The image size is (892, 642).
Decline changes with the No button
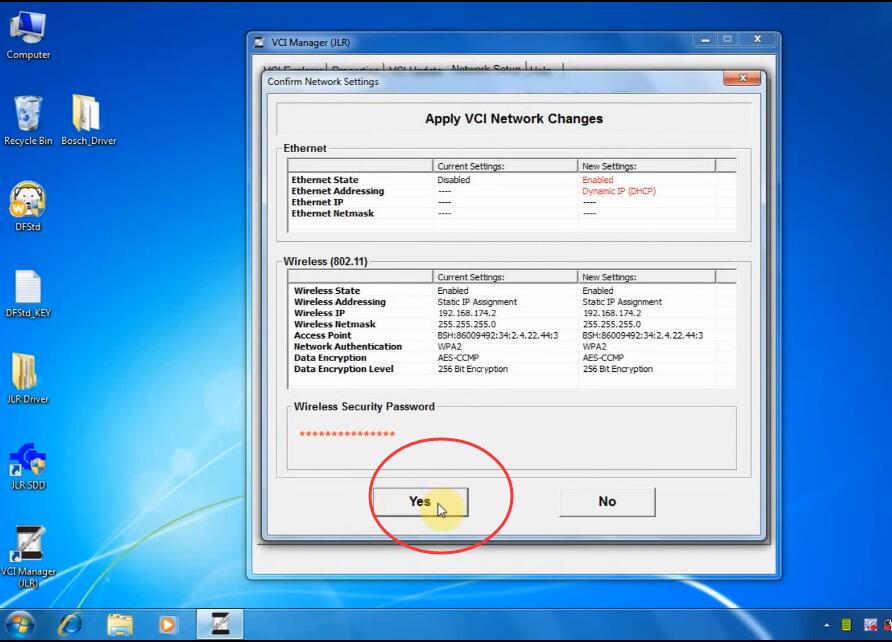coord(607,502)
